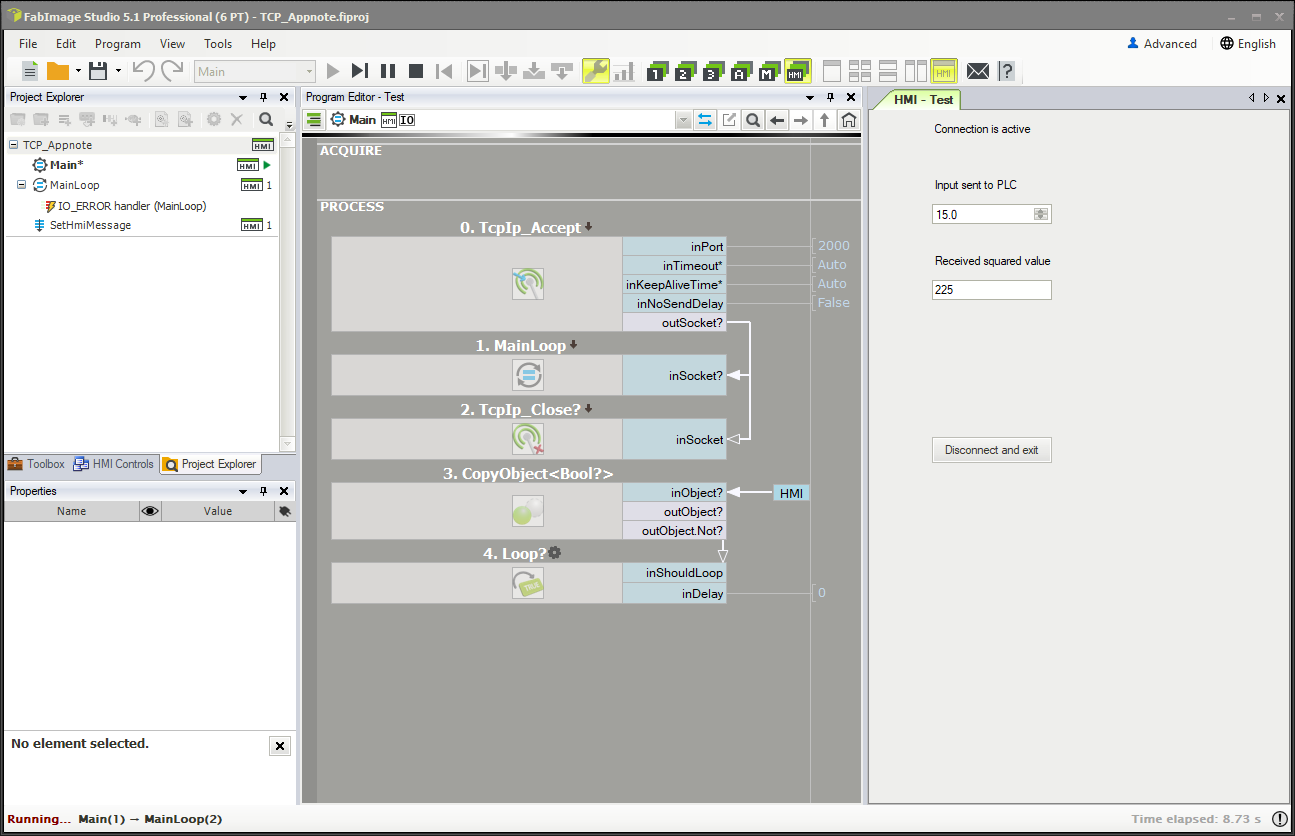Open the Program menu
Image resolution: width=1295 pixels, height=836 pixels.
click(x=118, y=44)
